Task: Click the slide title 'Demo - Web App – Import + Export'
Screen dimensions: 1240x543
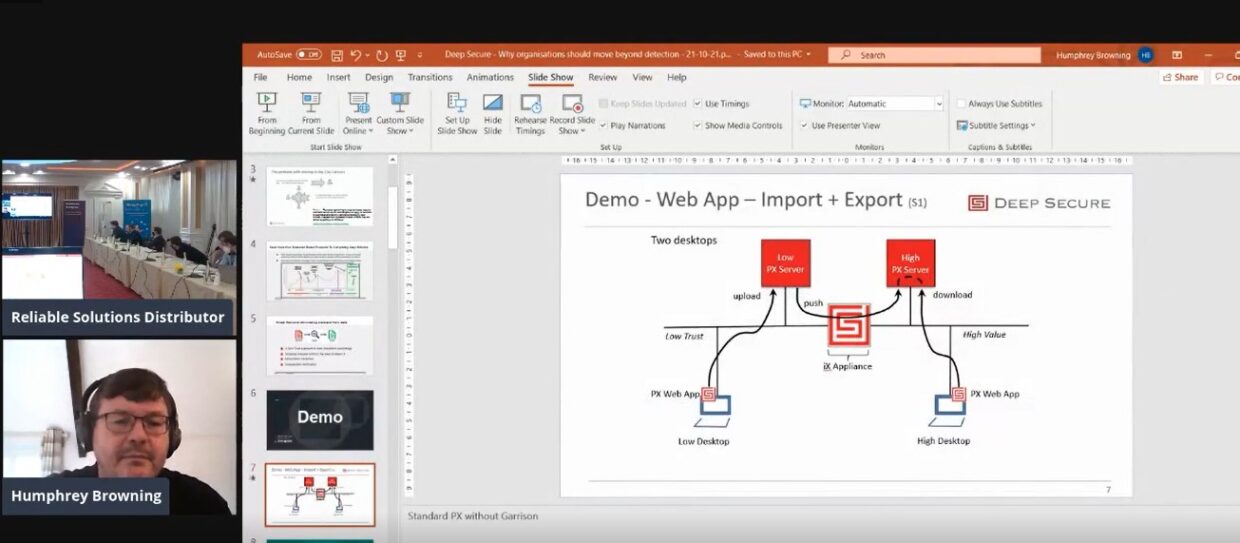Action: 743,199
